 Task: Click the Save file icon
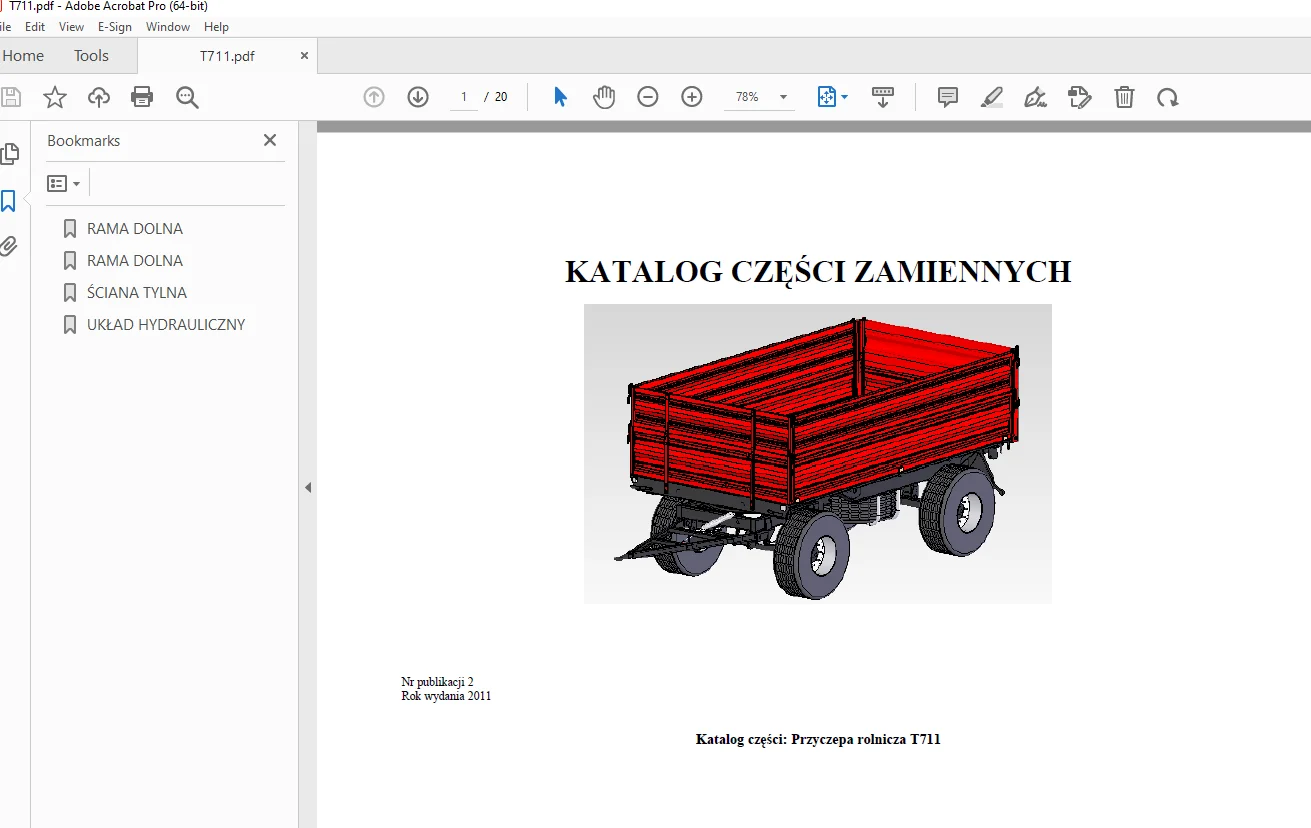pyautogui.click(x=10, y=97)
